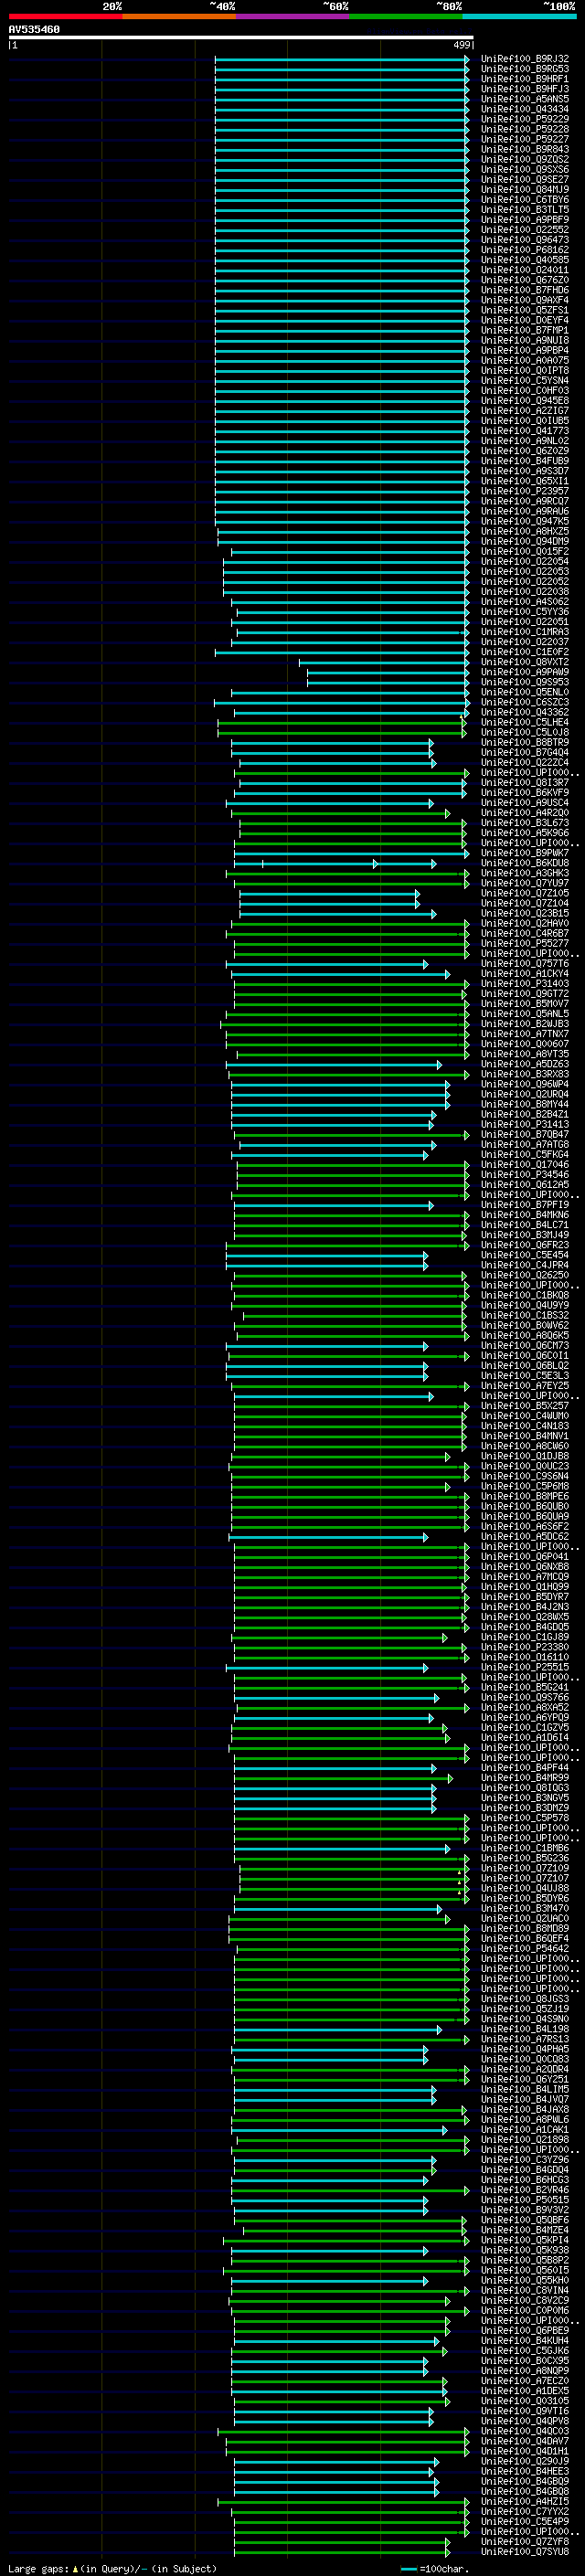Select label UniRef100_C5YSN4
The height and width of the screenshot is (2576, 585).
tap(525, 380)
